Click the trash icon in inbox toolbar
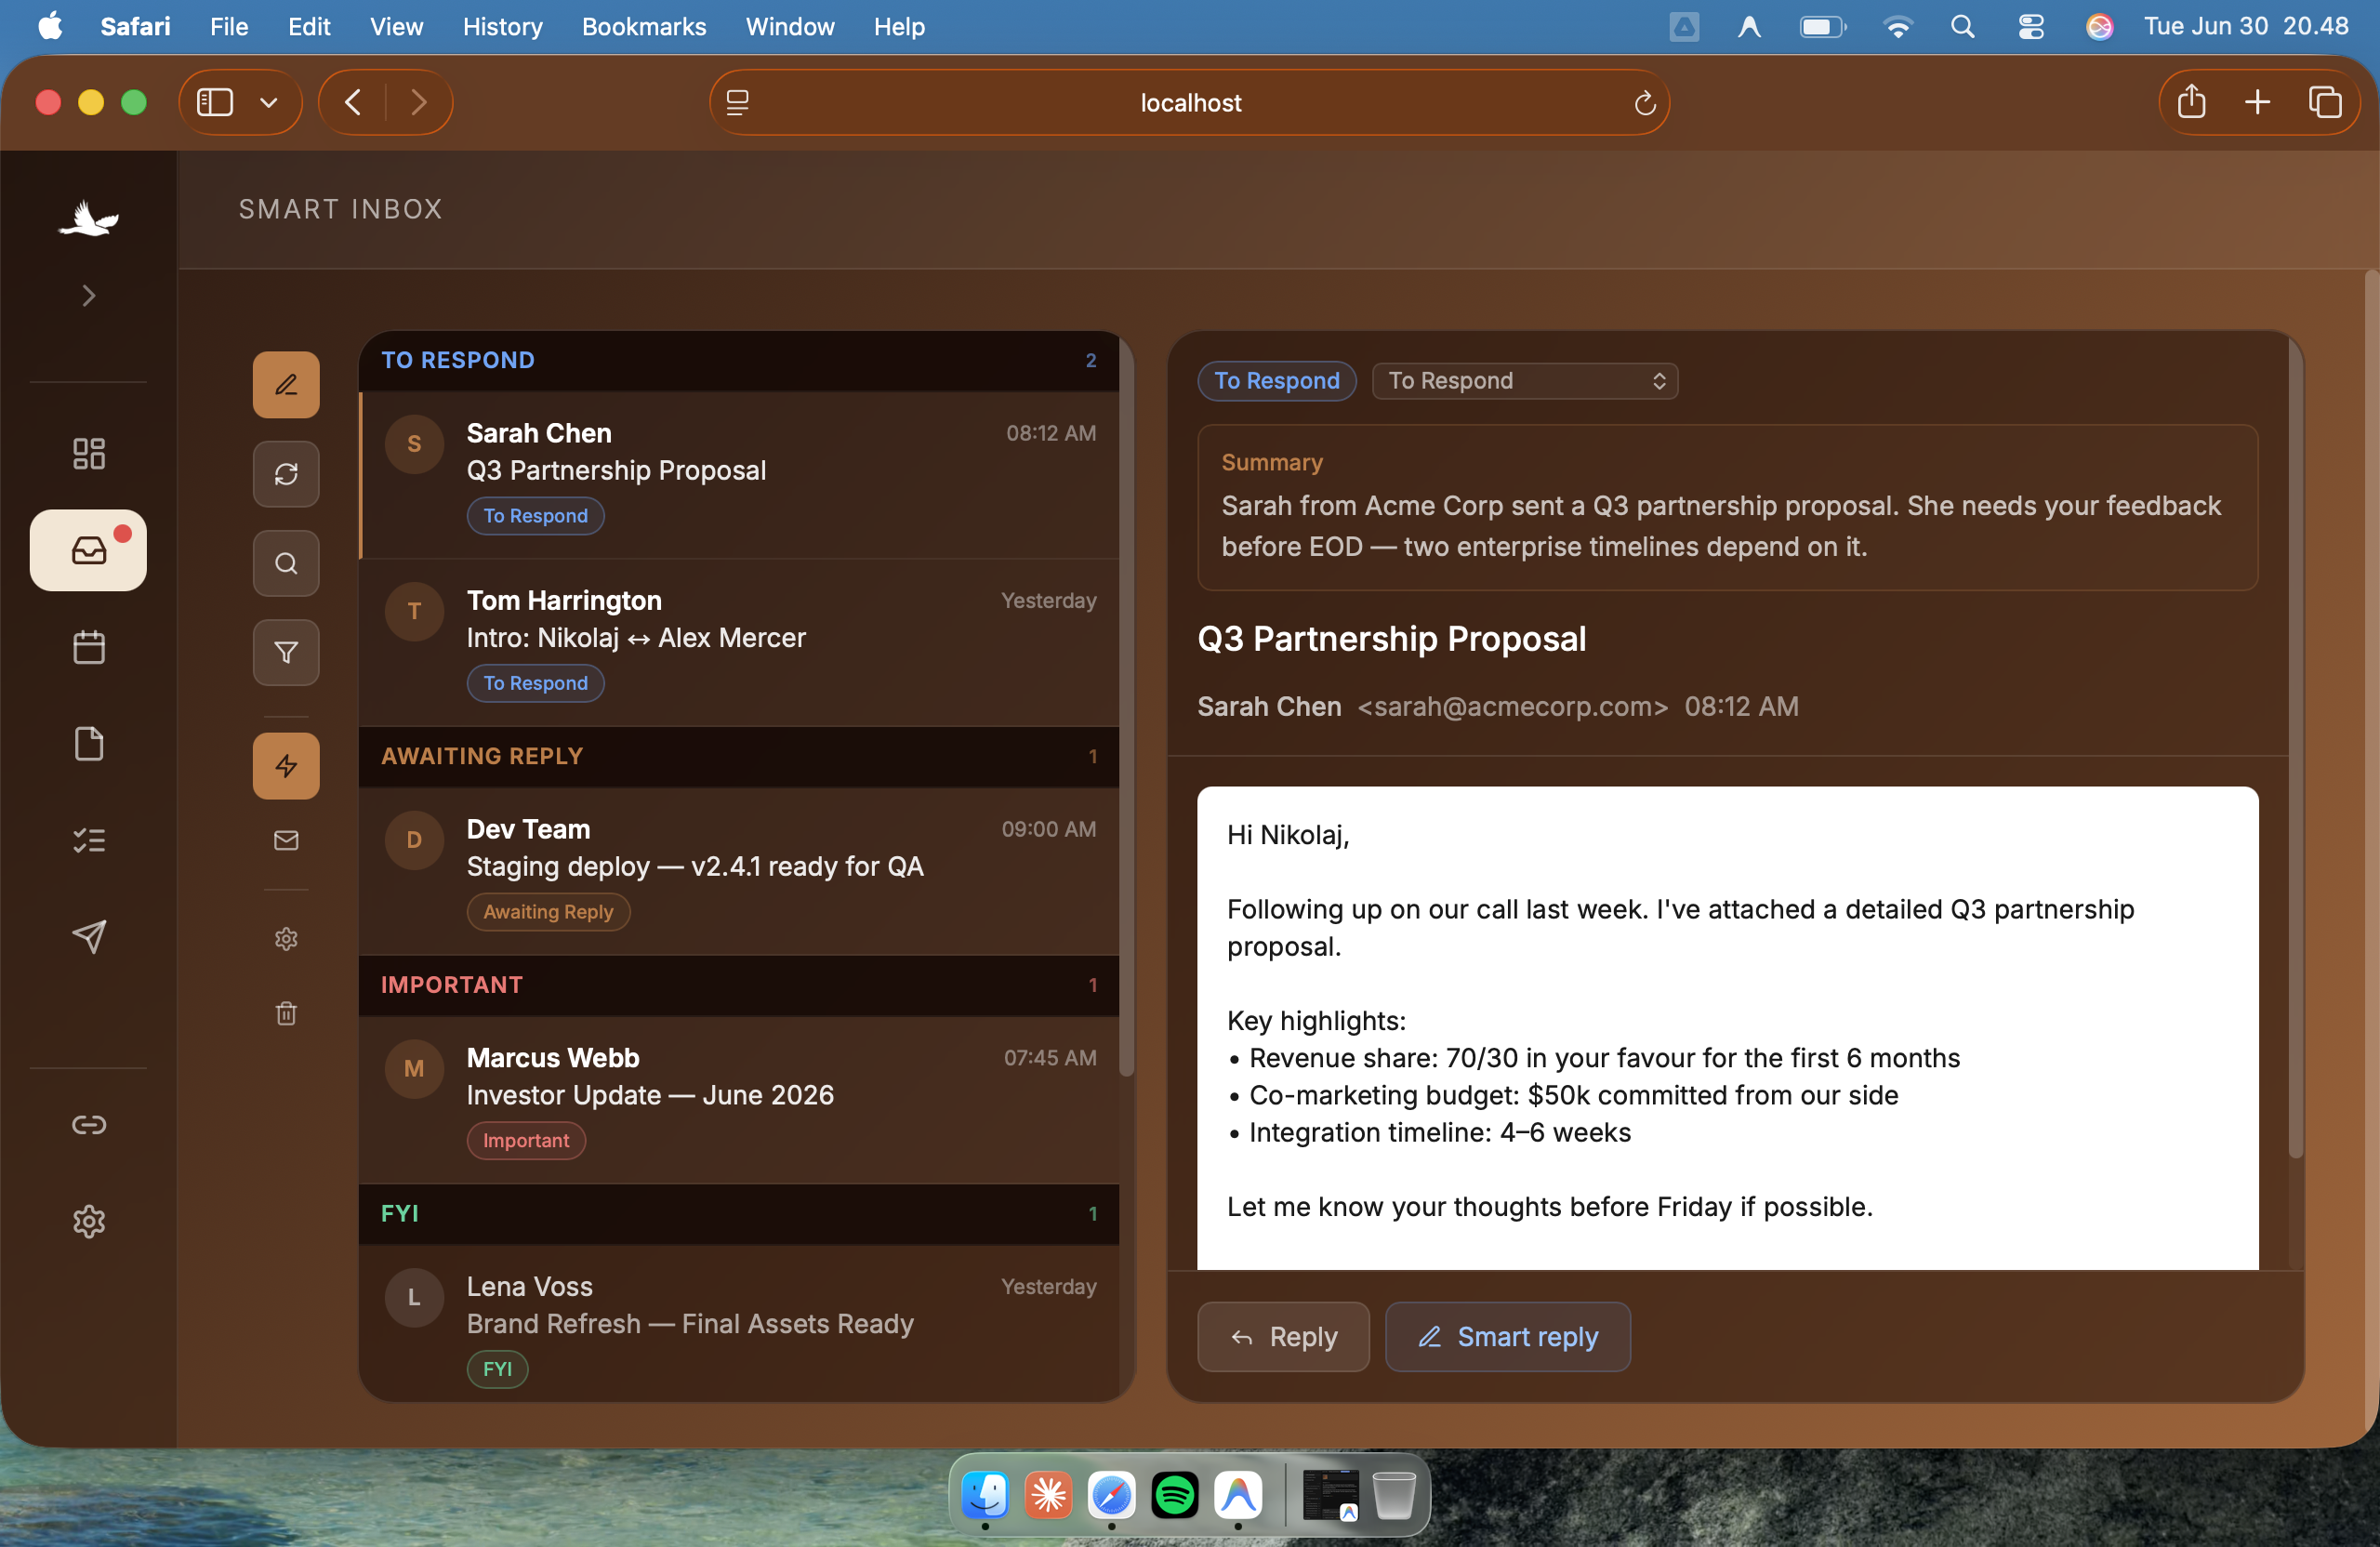 tap(286, 1013)
